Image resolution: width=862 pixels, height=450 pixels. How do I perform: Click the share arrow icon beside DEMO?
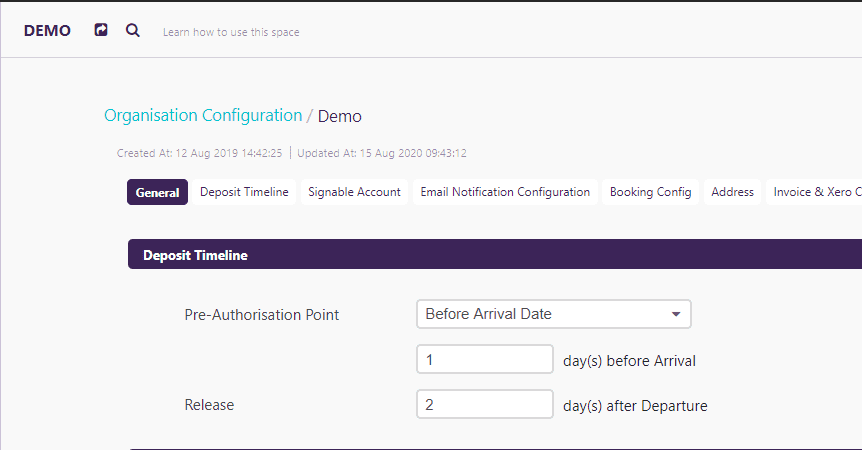click(x=101, y=30)
